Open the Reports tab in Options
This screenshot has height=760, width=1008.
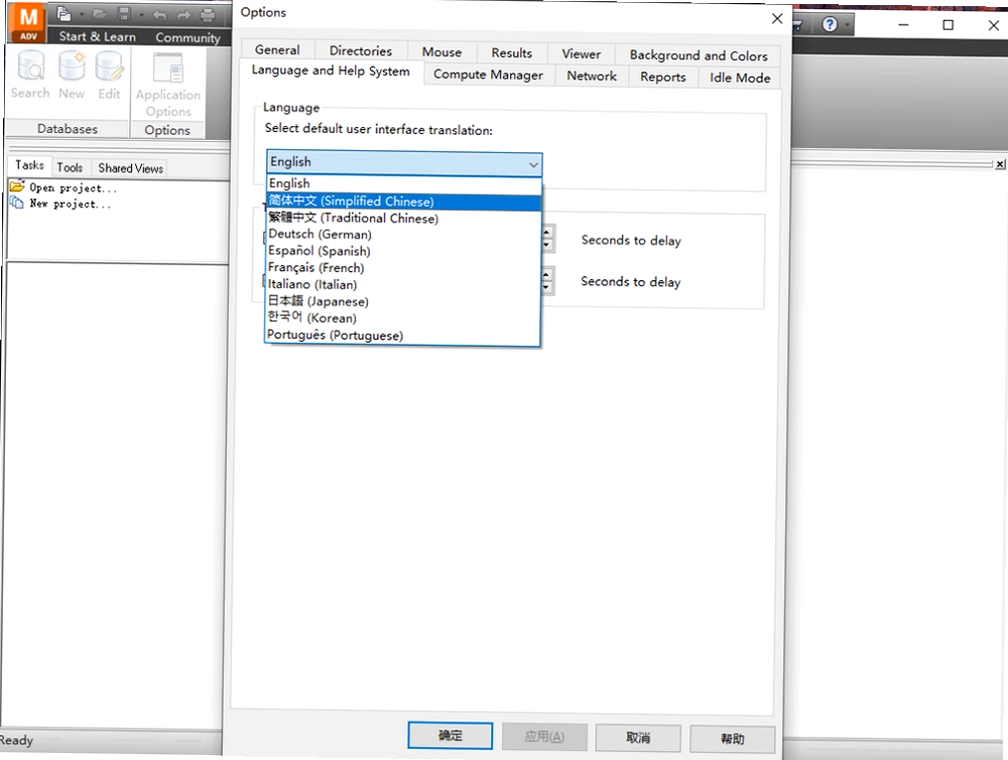(663, 77)
